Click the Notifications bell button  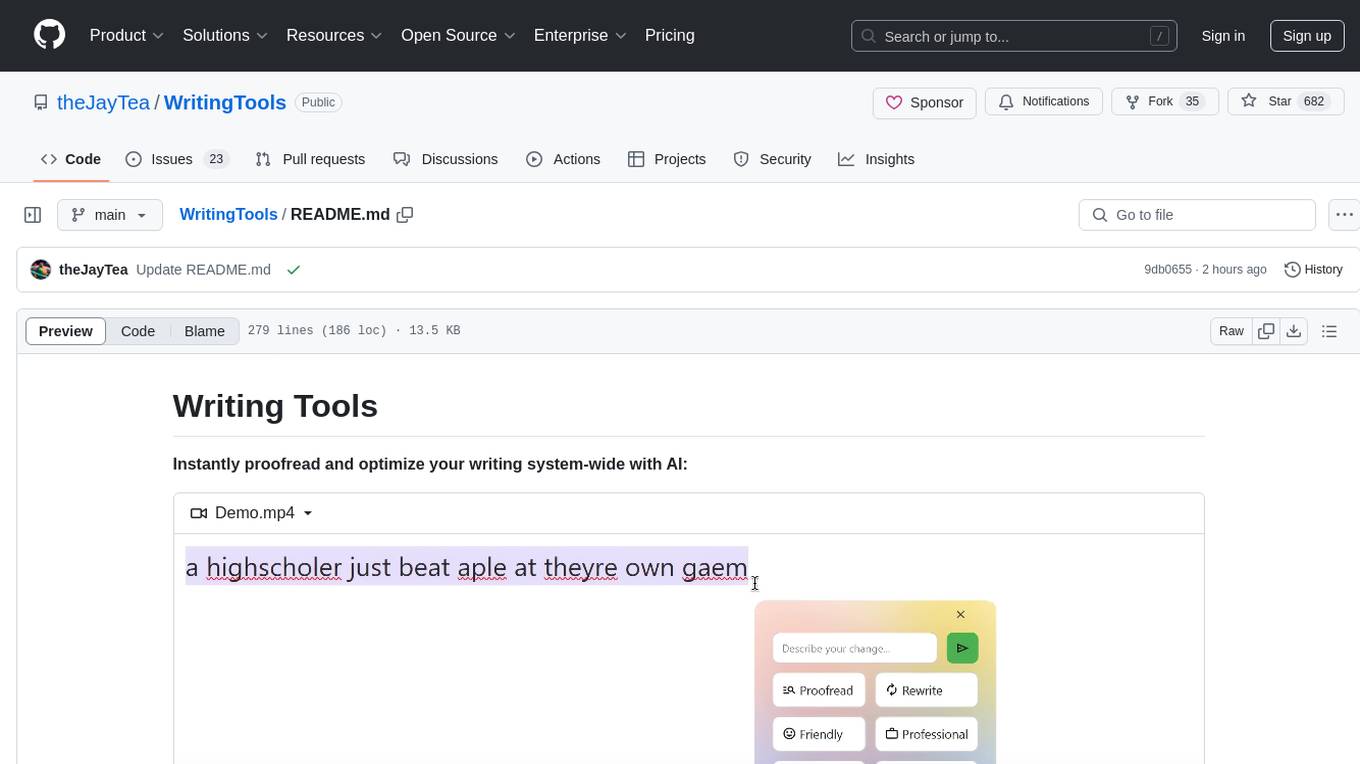pos(1044,102)
